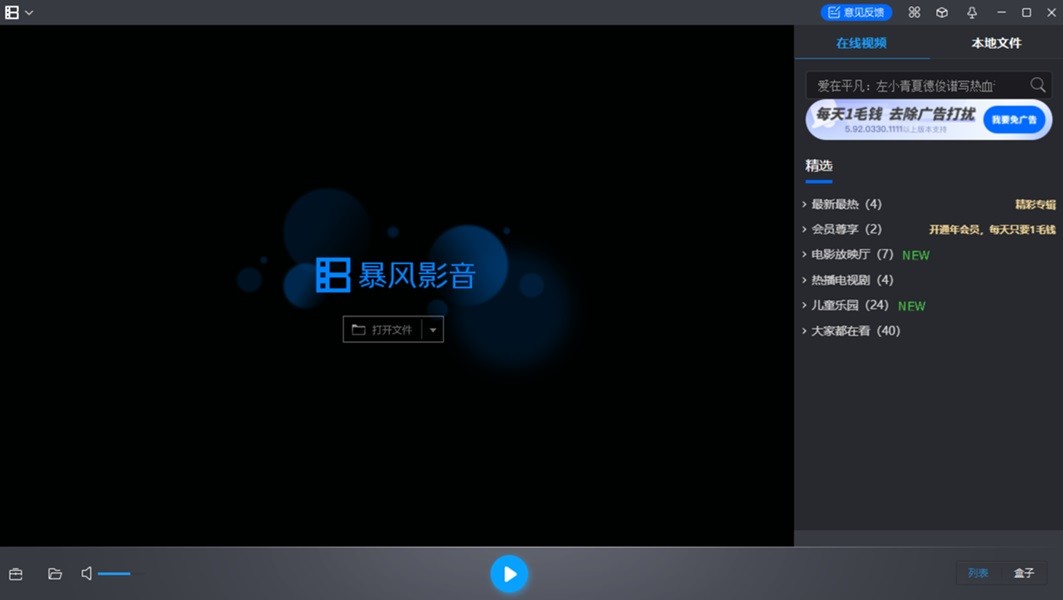Click the app center grid icon
Viewport: 1063px width, 600px height.
click(x=913, y=13)
